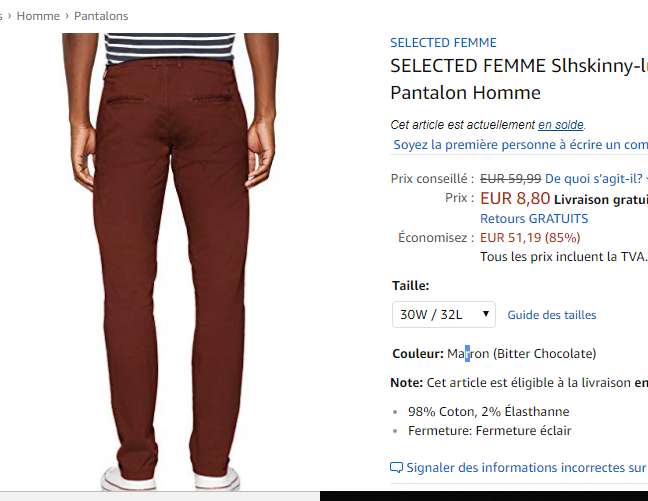
Task: Click the size dropdown arrow
Action: (x=486, y=314)
